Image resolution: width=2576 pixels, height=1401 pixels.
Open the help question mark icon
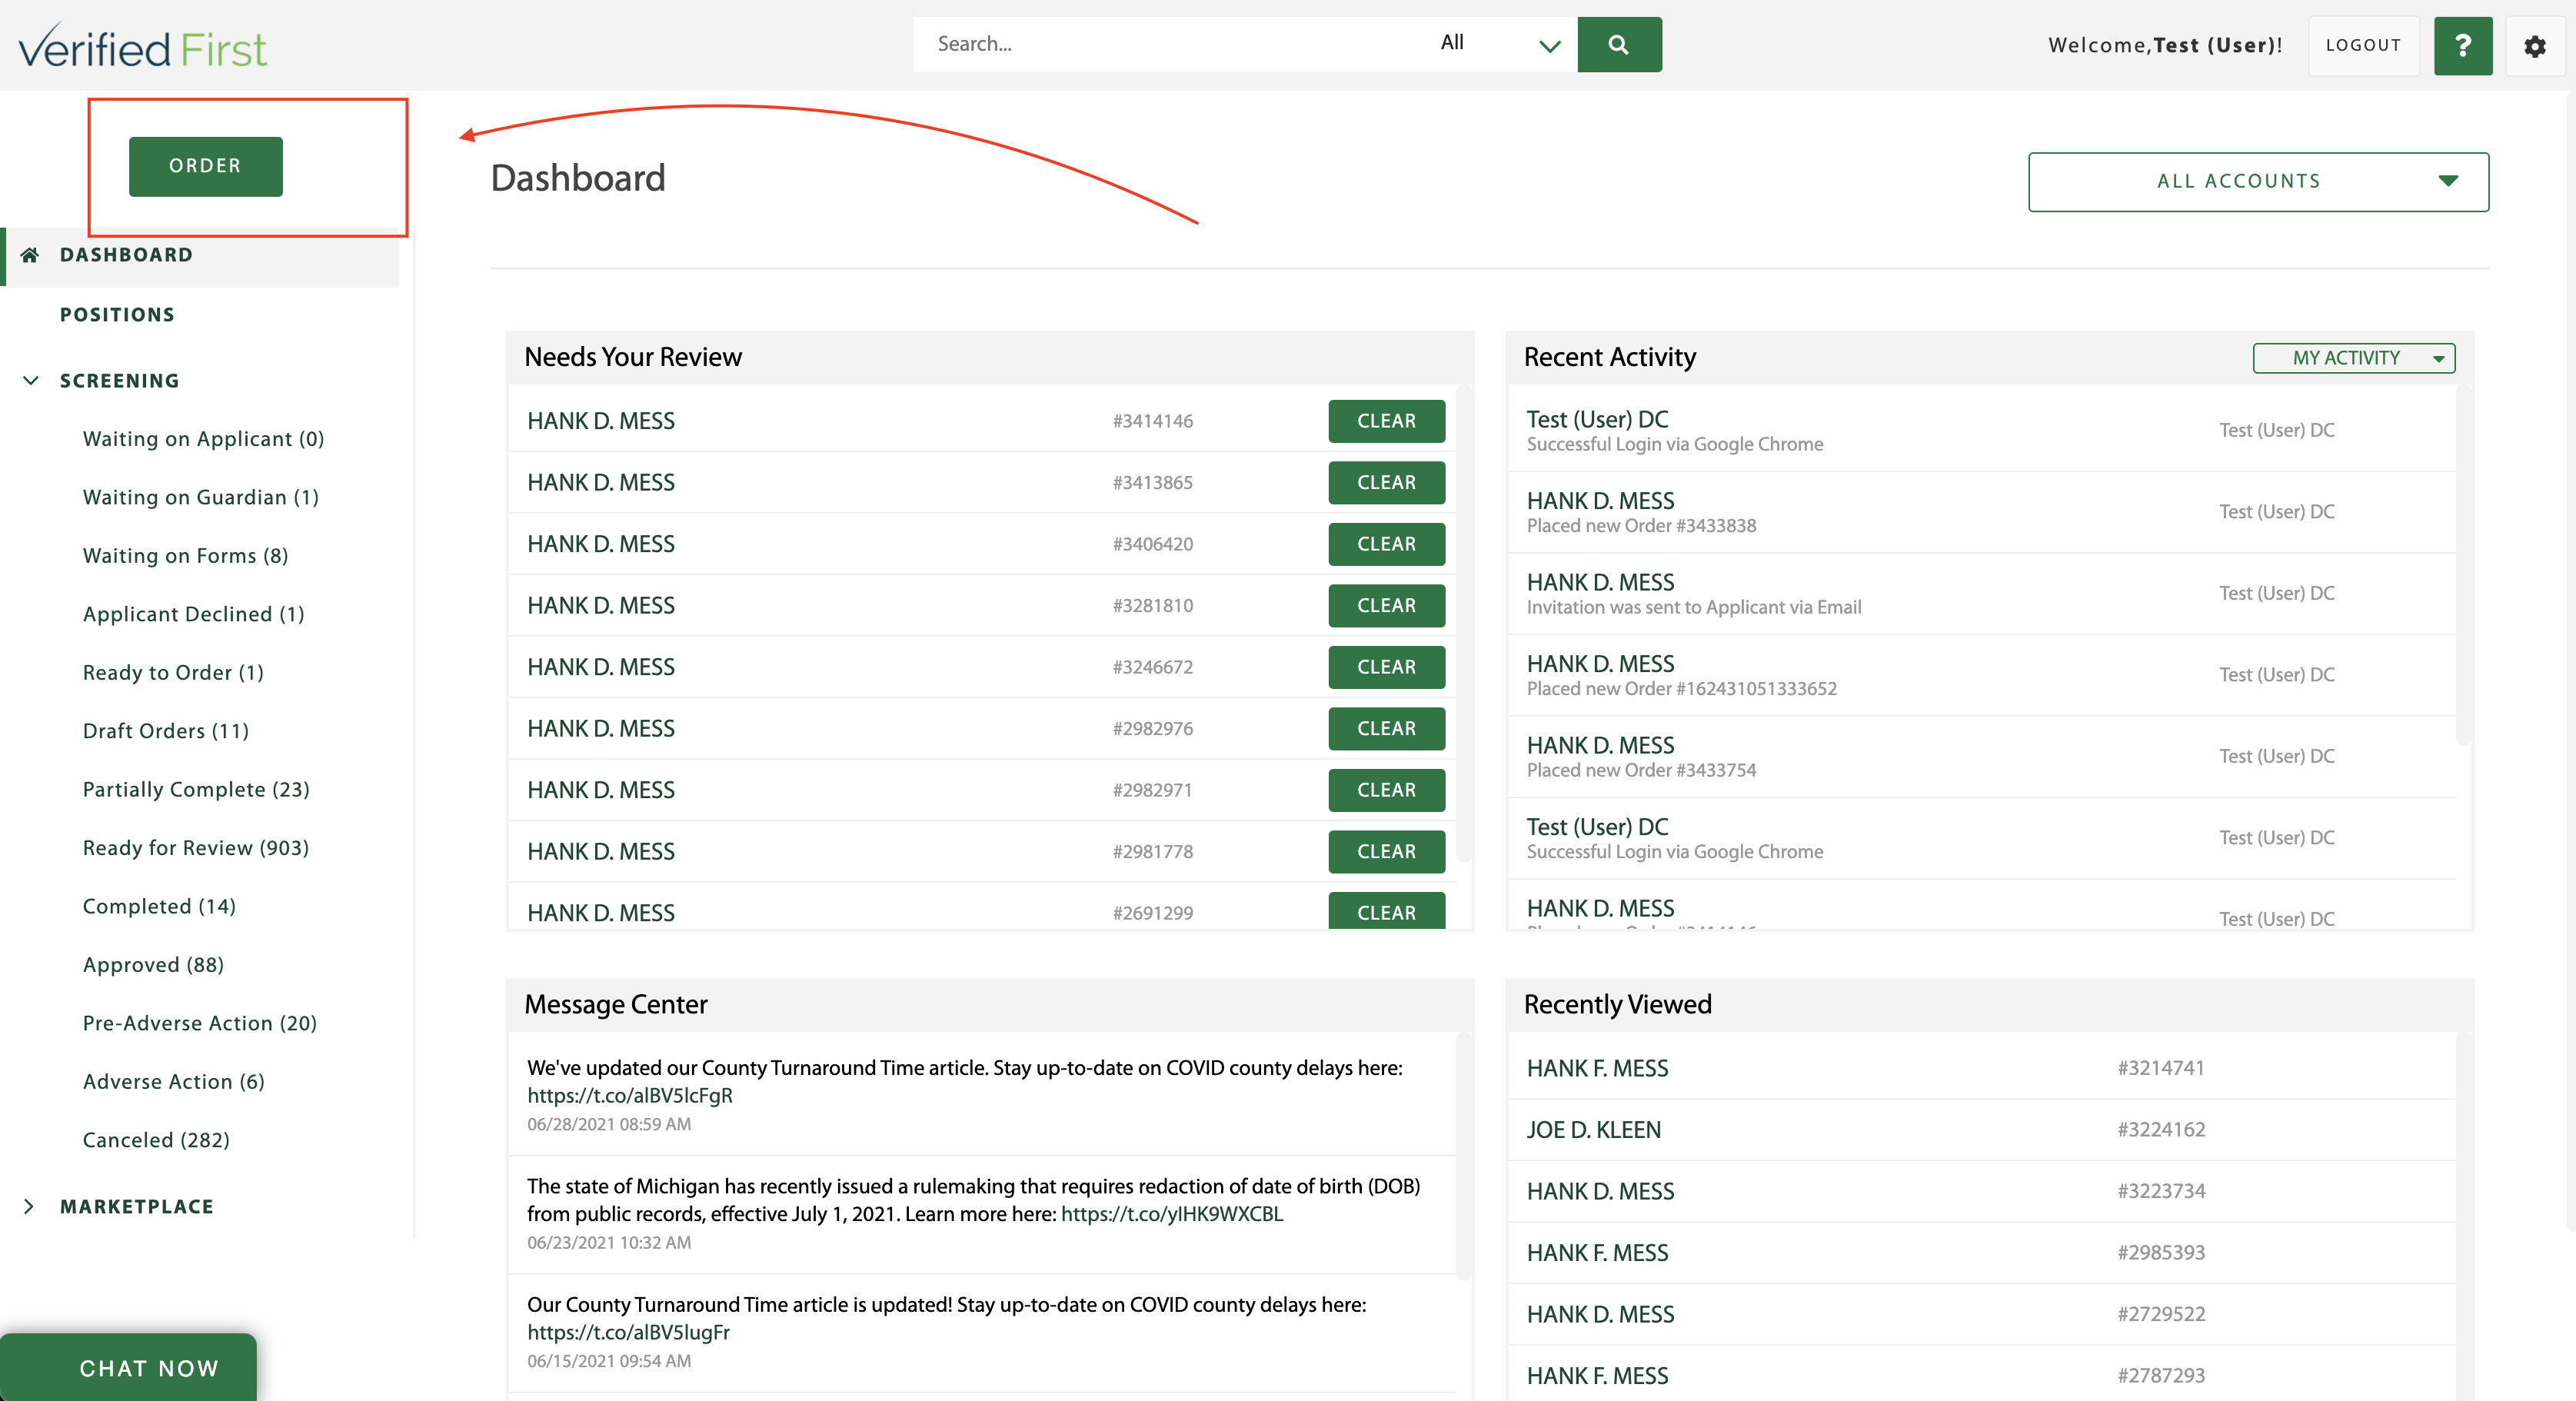[x=2463, y=45]
